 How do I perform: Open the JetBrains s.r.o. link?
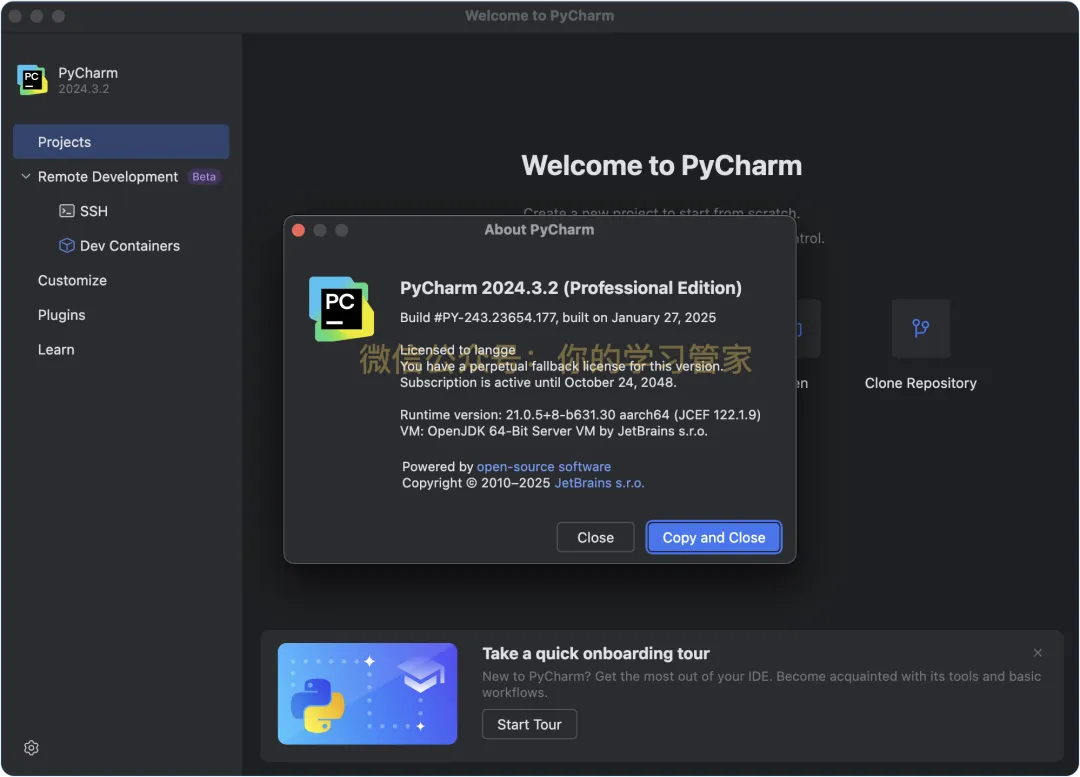pyautogui.click(x=599, y=483)
